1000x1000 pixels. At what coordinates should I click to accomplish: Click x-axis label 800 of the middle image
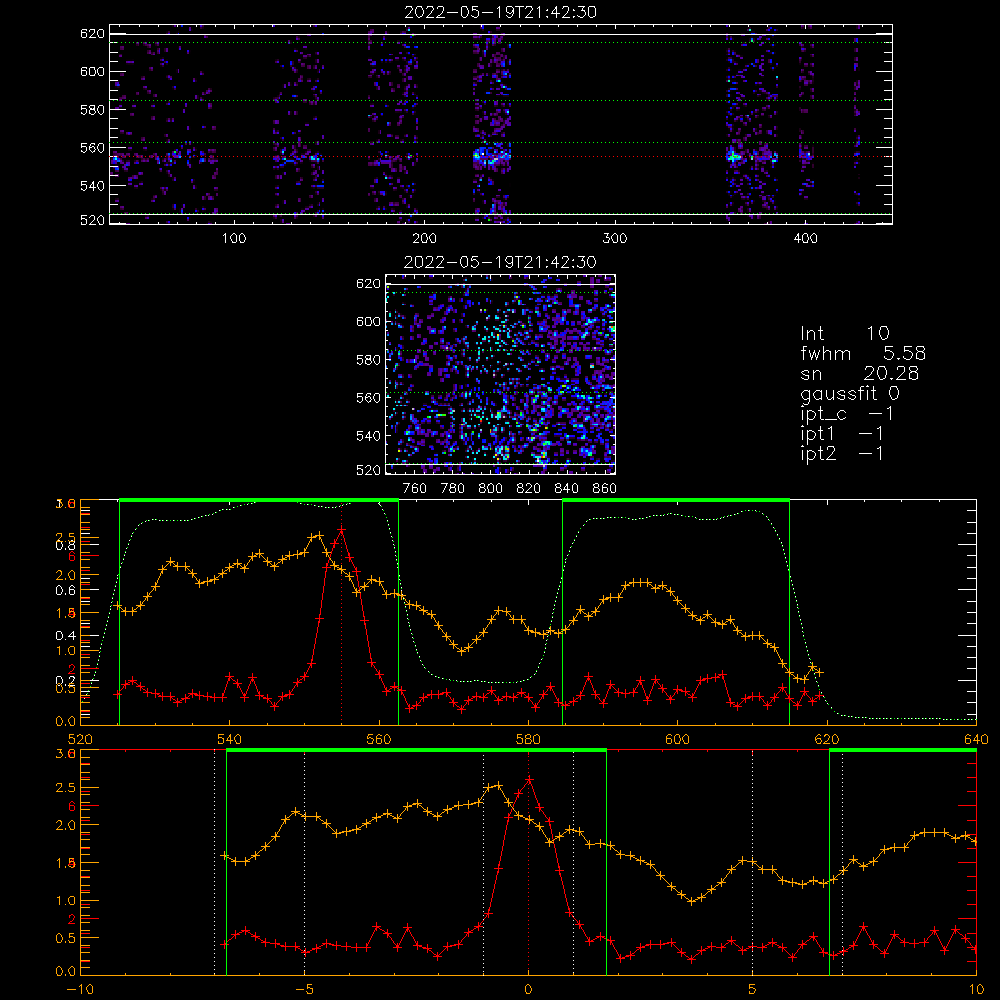490,489
